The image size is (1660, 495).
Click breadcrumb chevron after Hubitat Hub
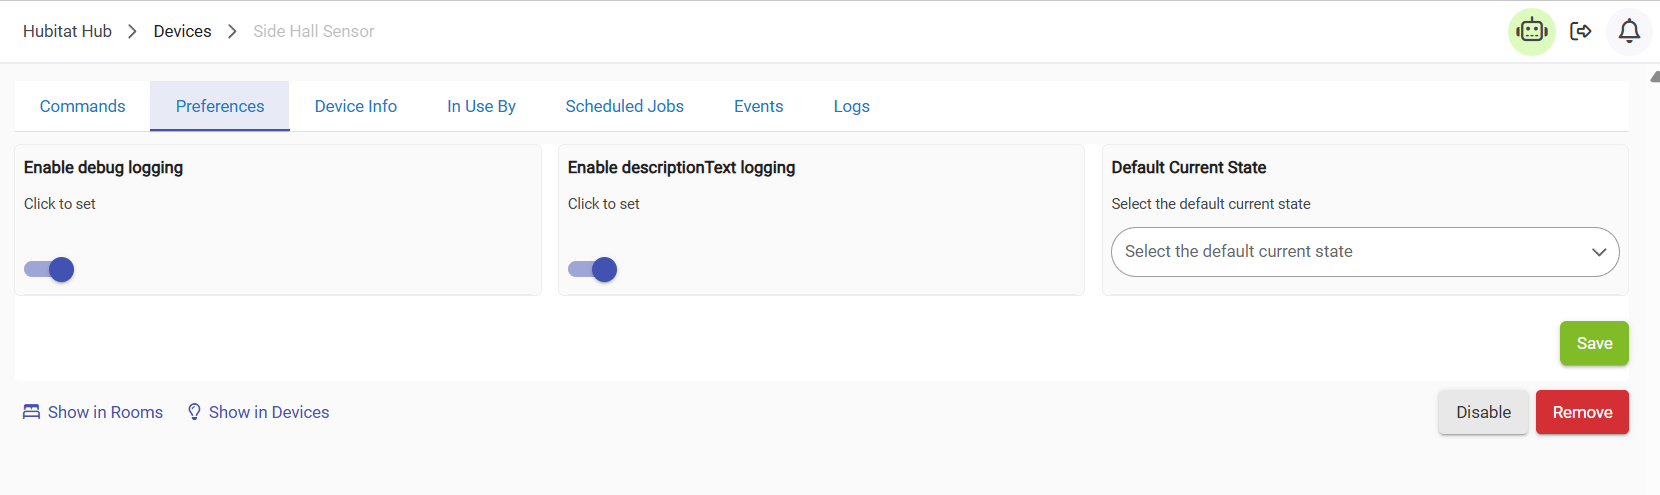click(x=132, y=32)
